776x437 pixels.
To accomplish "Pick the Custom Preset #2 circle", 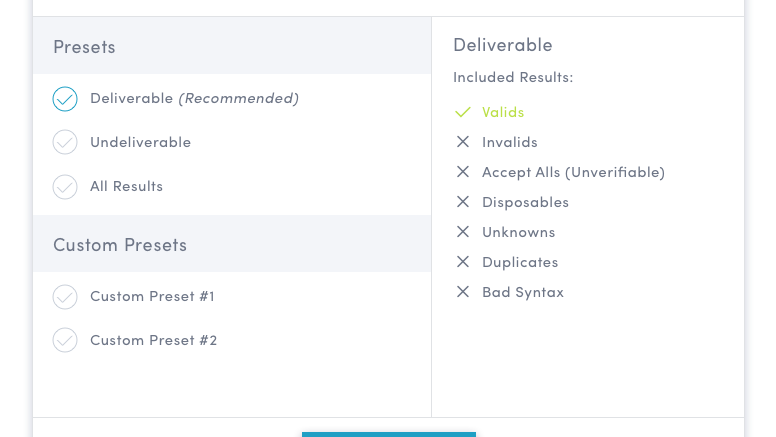I will pos(65,341).
